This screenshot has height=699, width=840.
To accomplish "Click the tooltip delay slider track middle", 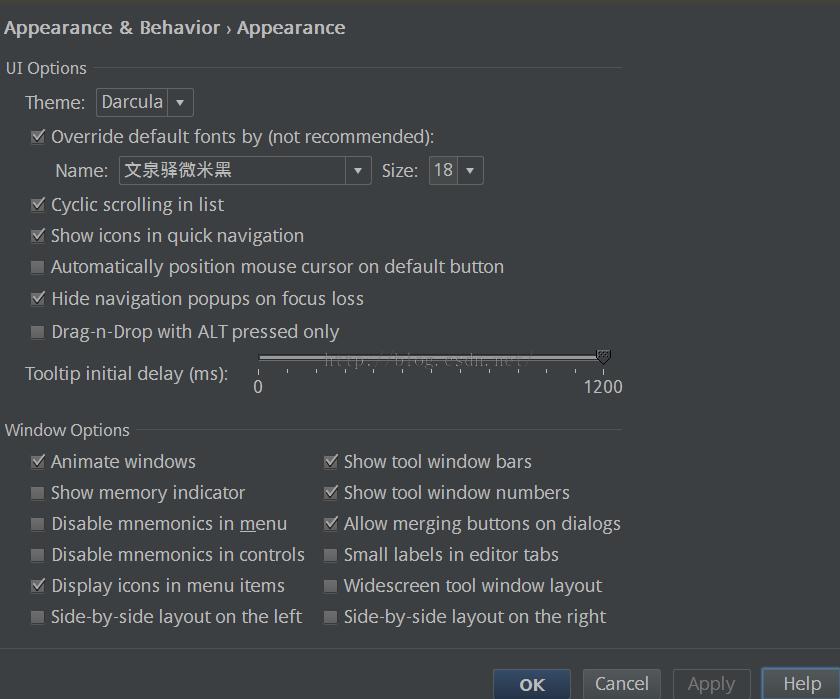I will click(x=431, y=357).
